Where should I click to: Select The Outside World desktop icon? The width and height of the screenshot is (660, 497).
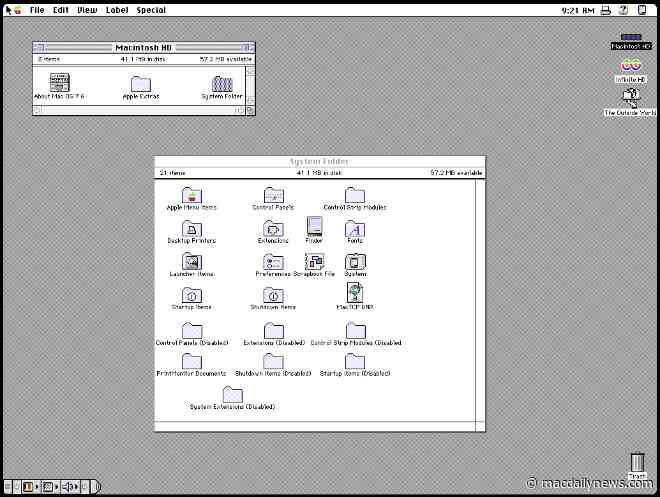click(631, 102)
